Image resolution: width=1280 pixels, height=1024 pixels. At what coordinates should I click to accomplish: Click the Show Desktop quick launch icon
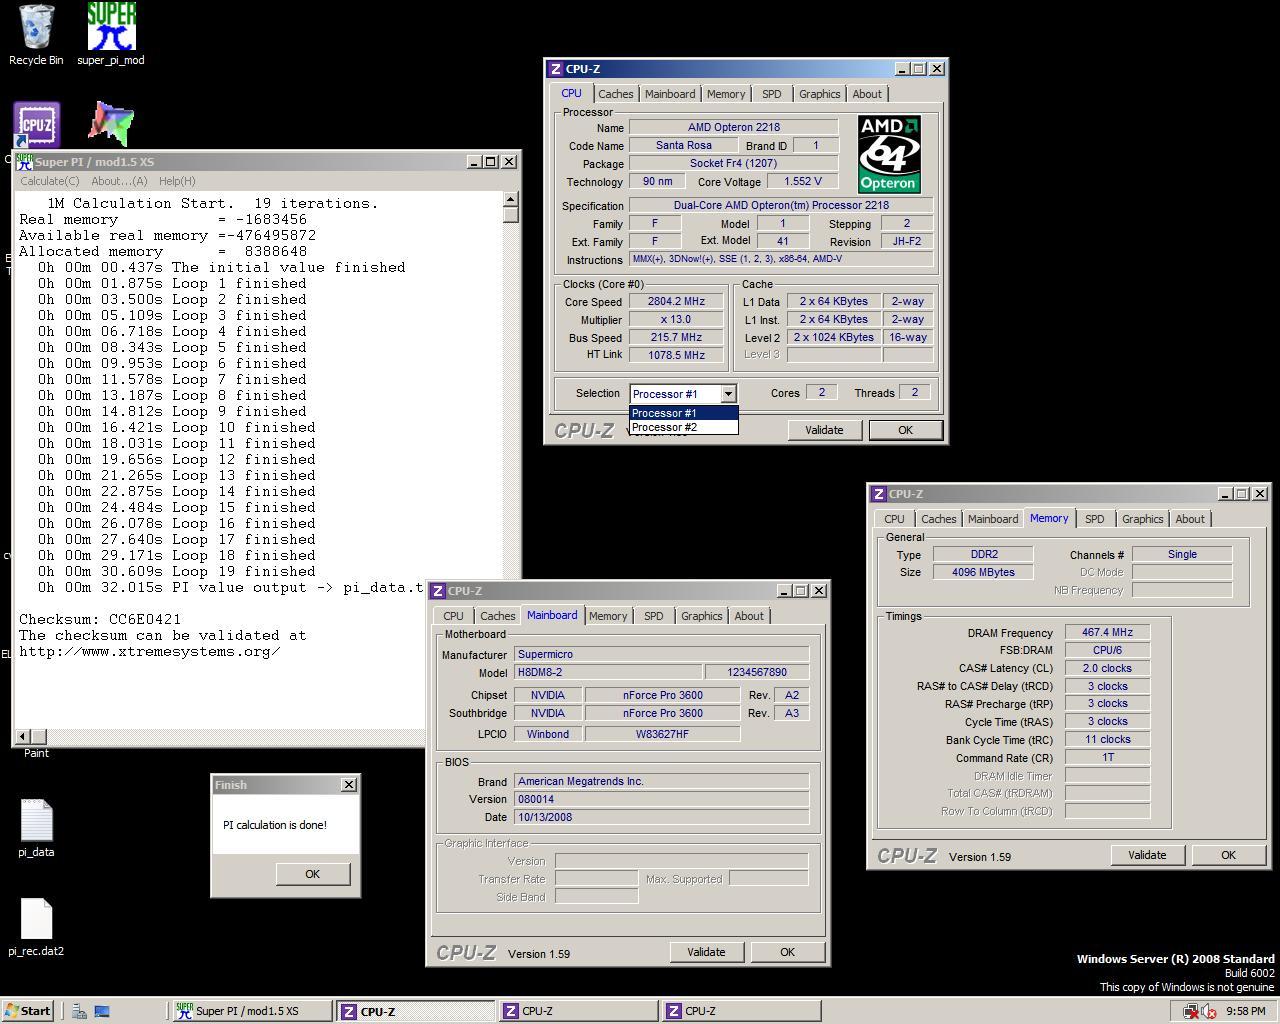(x=102, y=1011)
